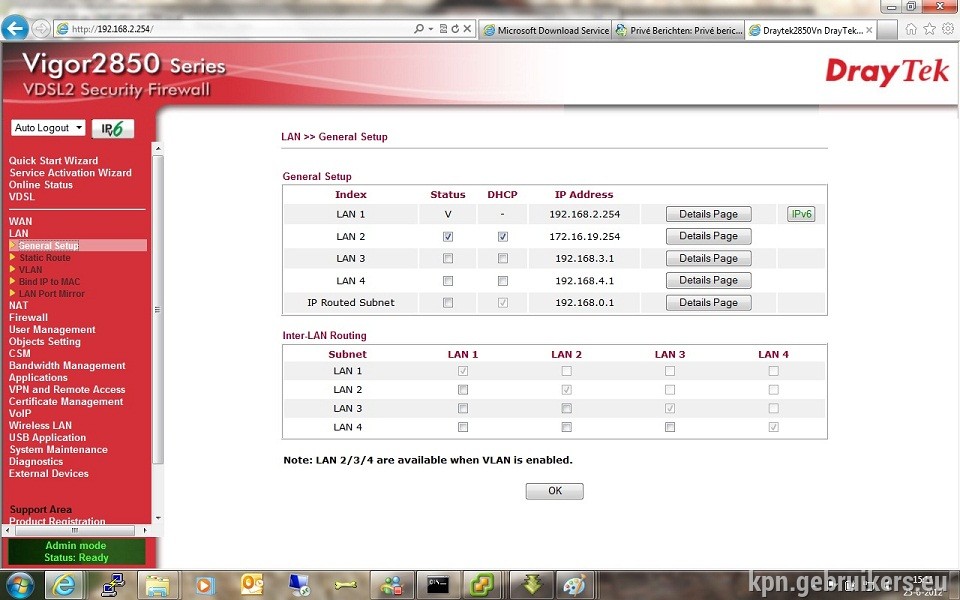Image resolution: width=960 pixels, height=600 pixels.
Task: Click the OK button
Action: (x=555, y=491)
